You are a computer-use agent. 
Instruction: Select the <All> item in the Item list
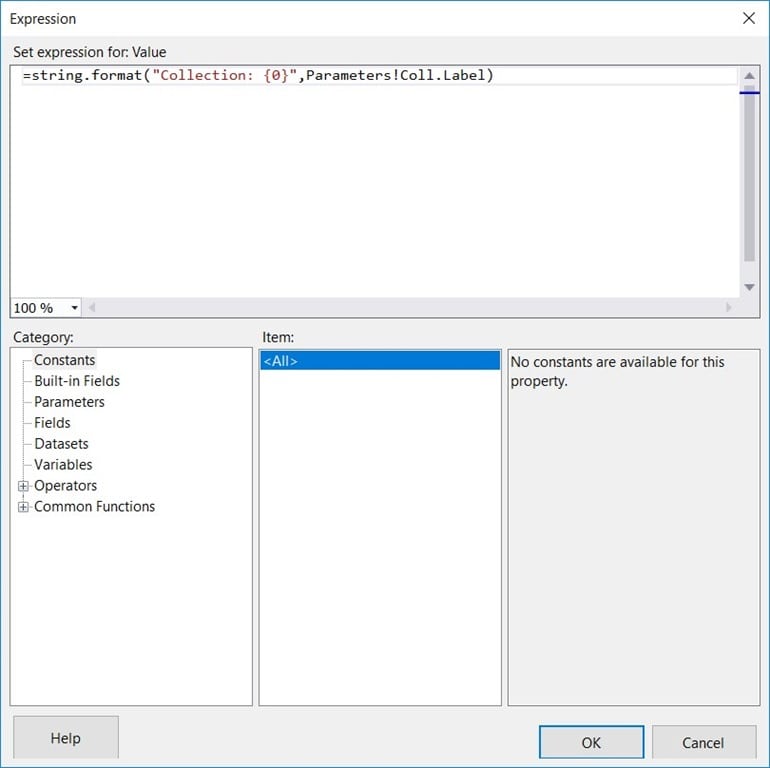(380, 361)
